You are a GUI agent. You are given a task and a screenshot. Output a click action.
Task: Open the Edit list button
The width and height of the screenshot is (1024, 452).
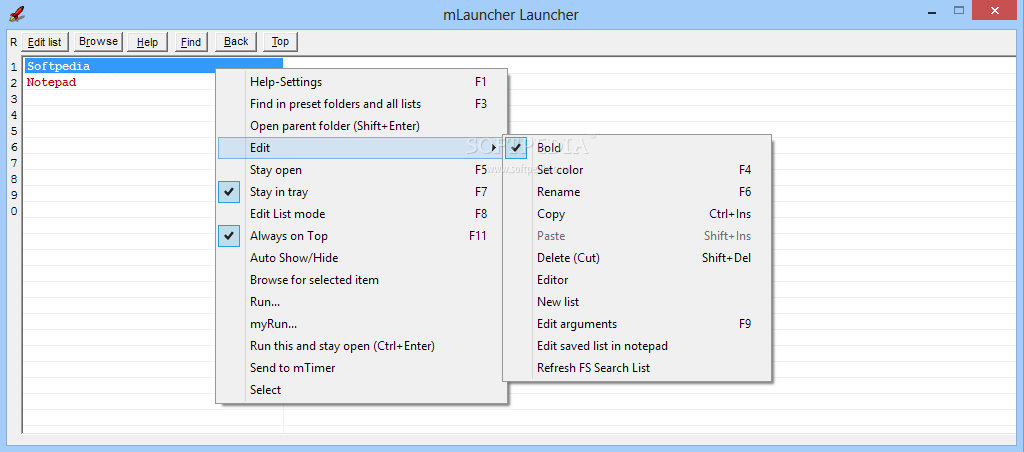tap(44, 42)
